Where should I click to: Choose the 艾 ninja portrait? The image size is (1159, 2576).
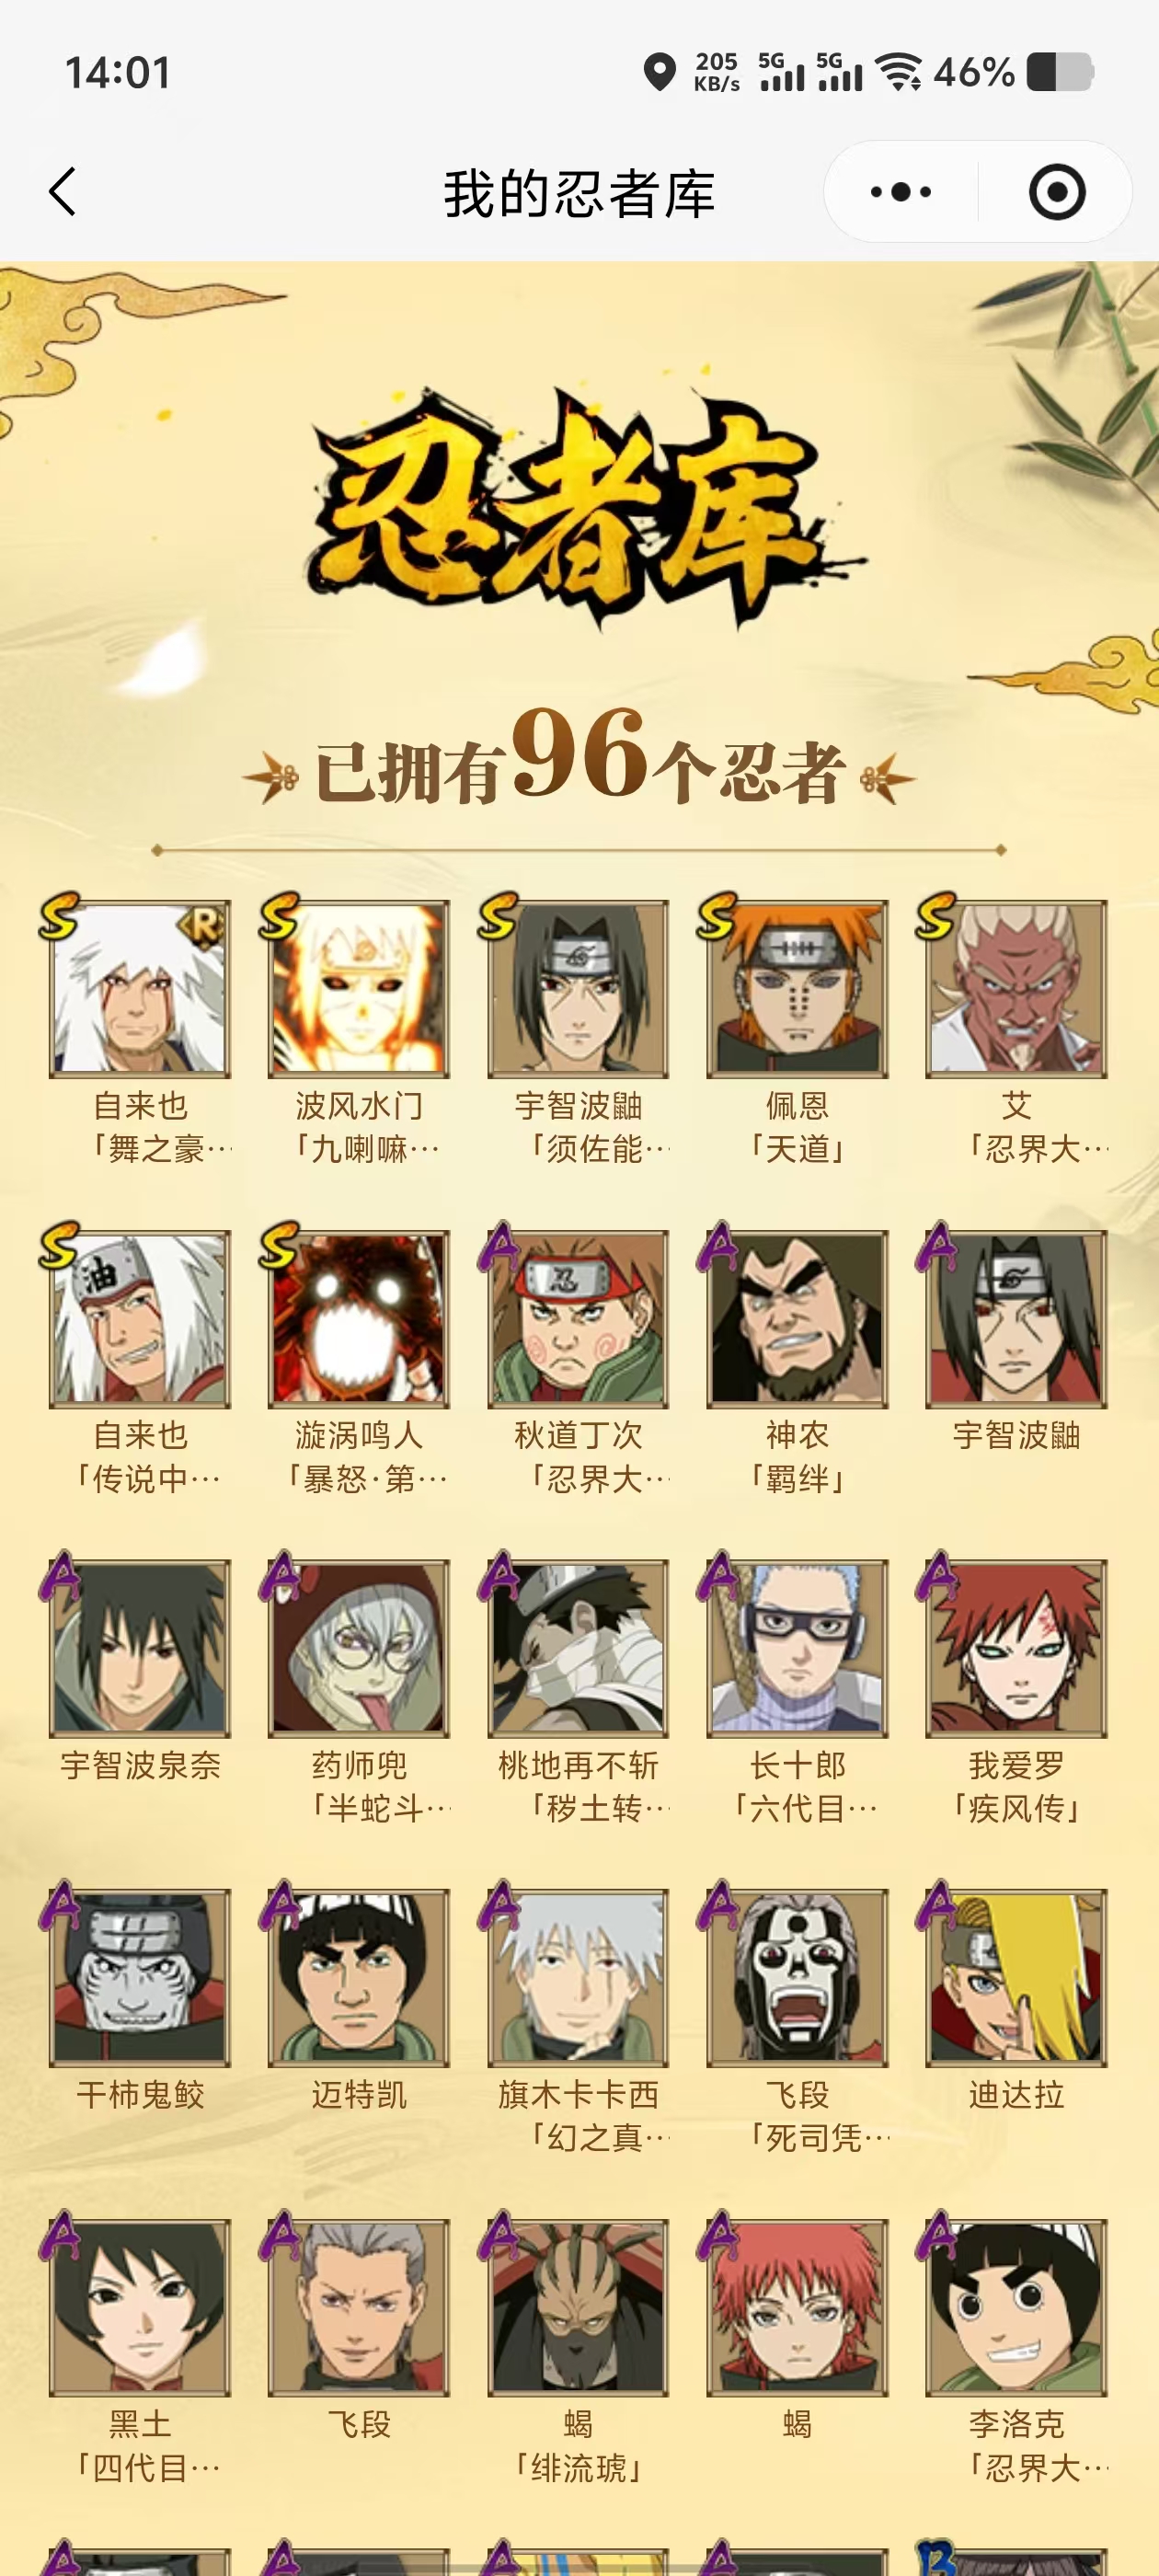(1016, 989)
